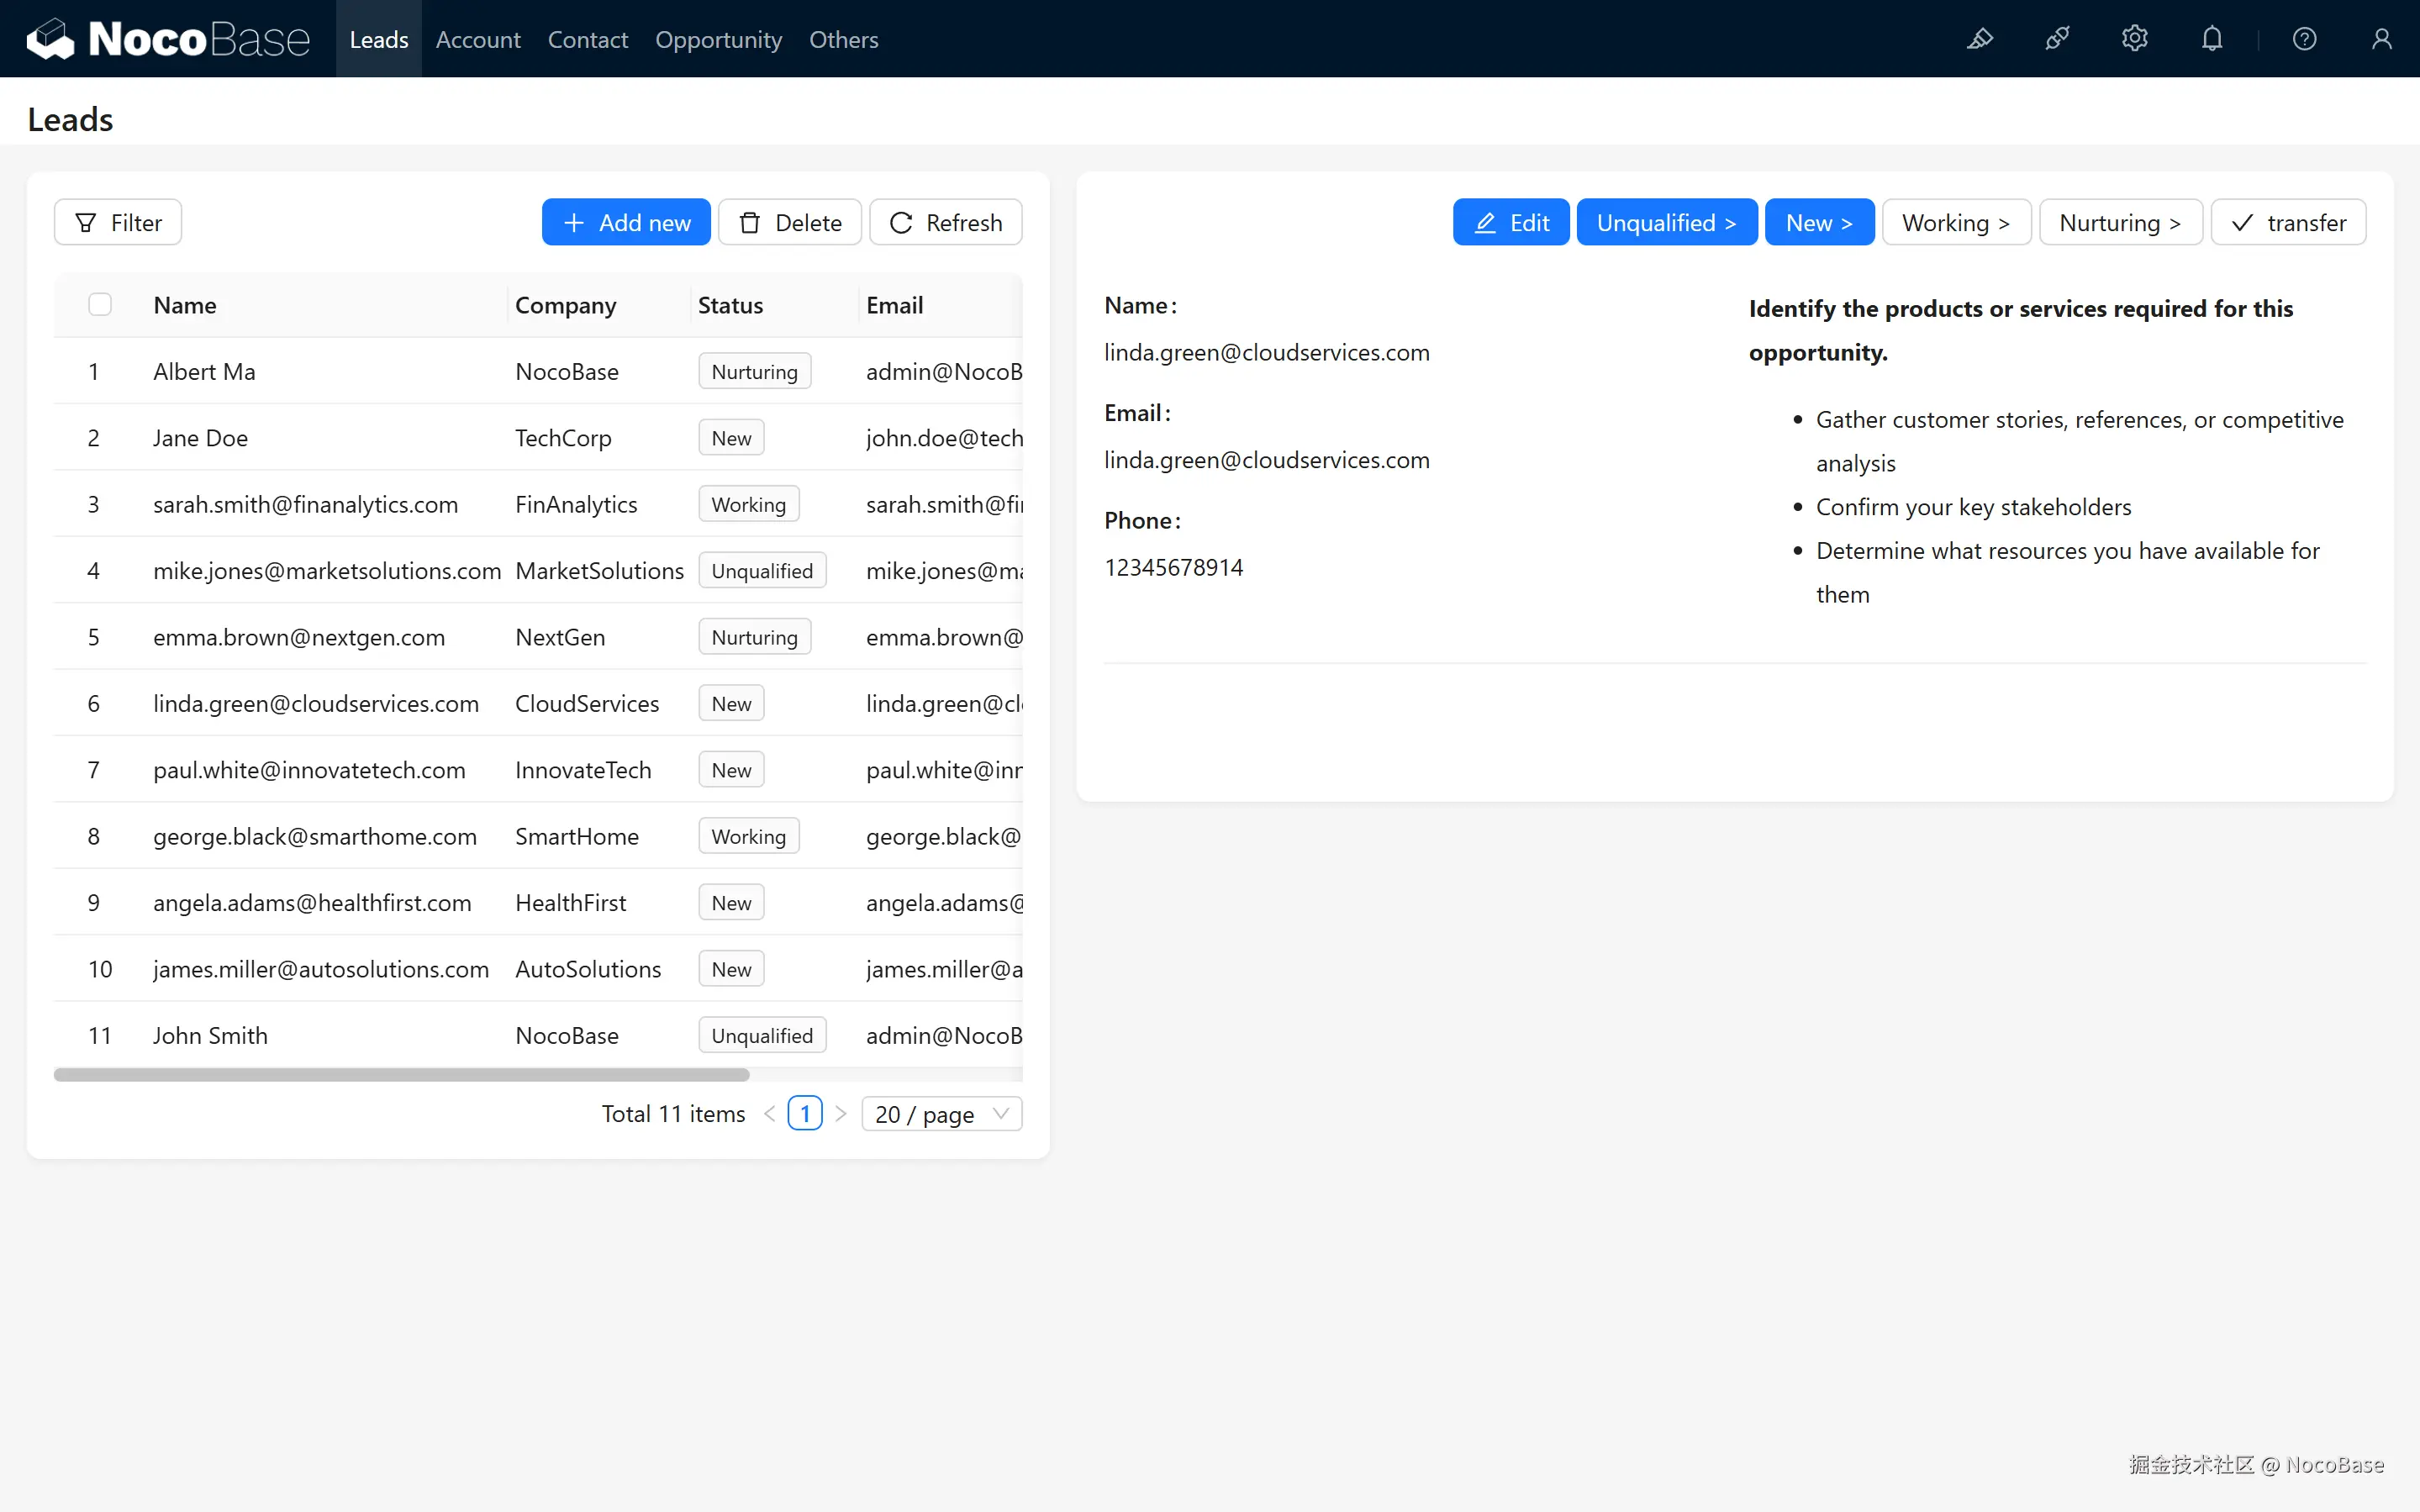Click the Filter button

click(x=118, y=222)
